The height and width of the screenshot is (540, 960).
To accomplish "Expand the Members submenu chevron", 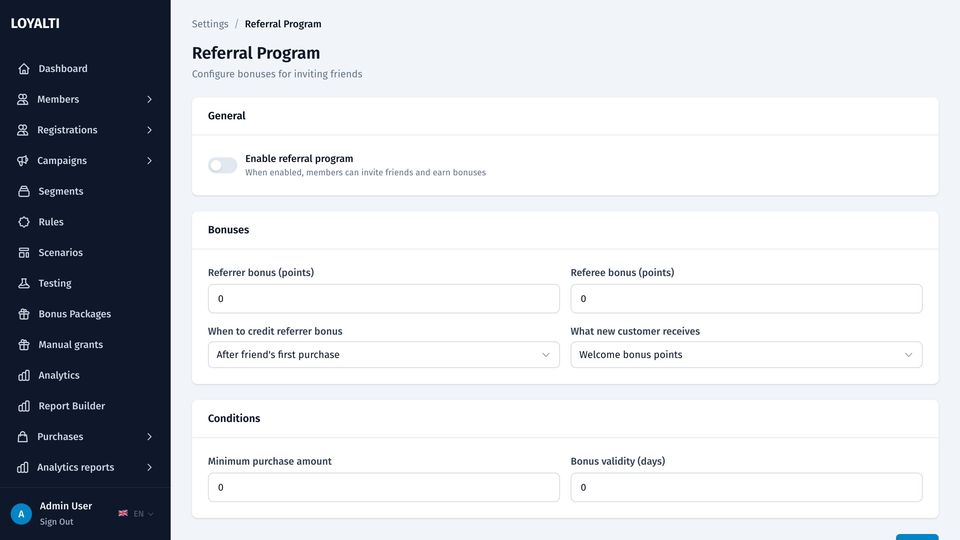I will [x=149, y=99].
